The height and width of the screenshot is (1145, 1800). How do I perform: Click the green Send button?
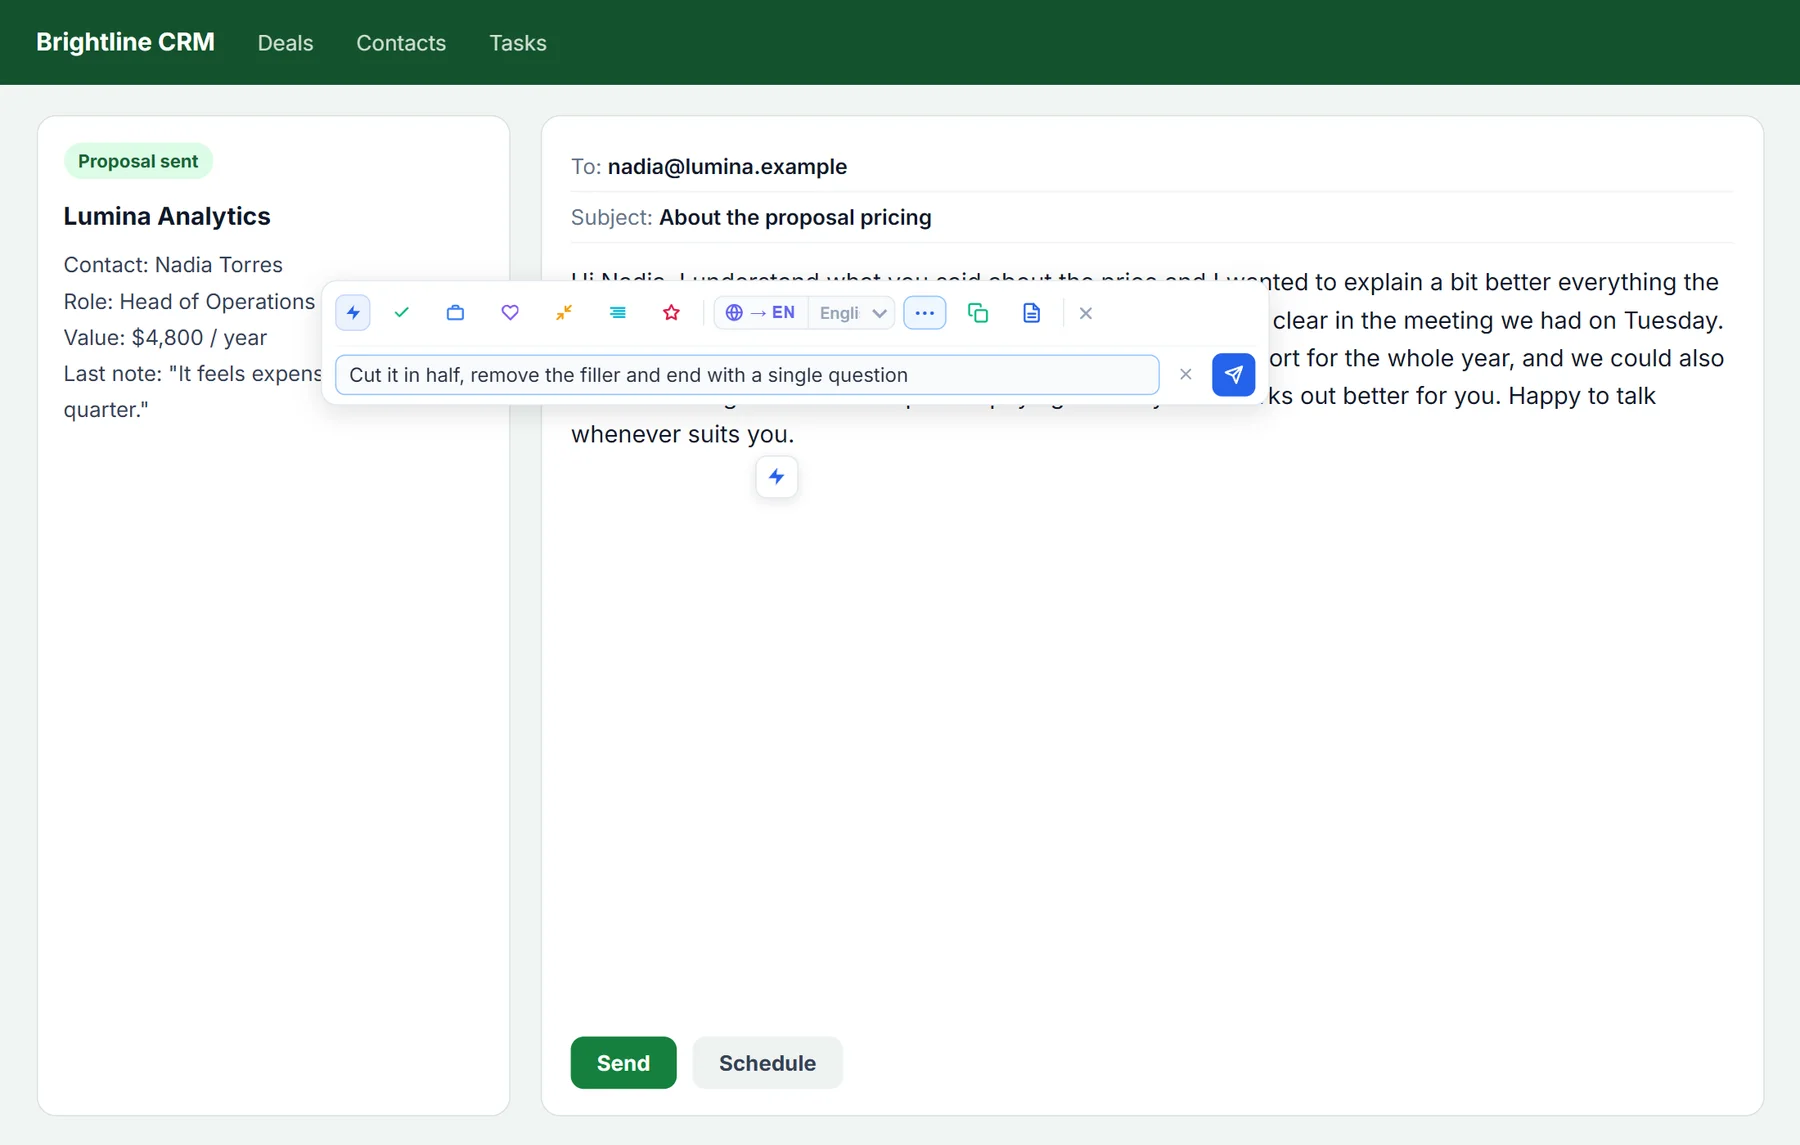623,1063
